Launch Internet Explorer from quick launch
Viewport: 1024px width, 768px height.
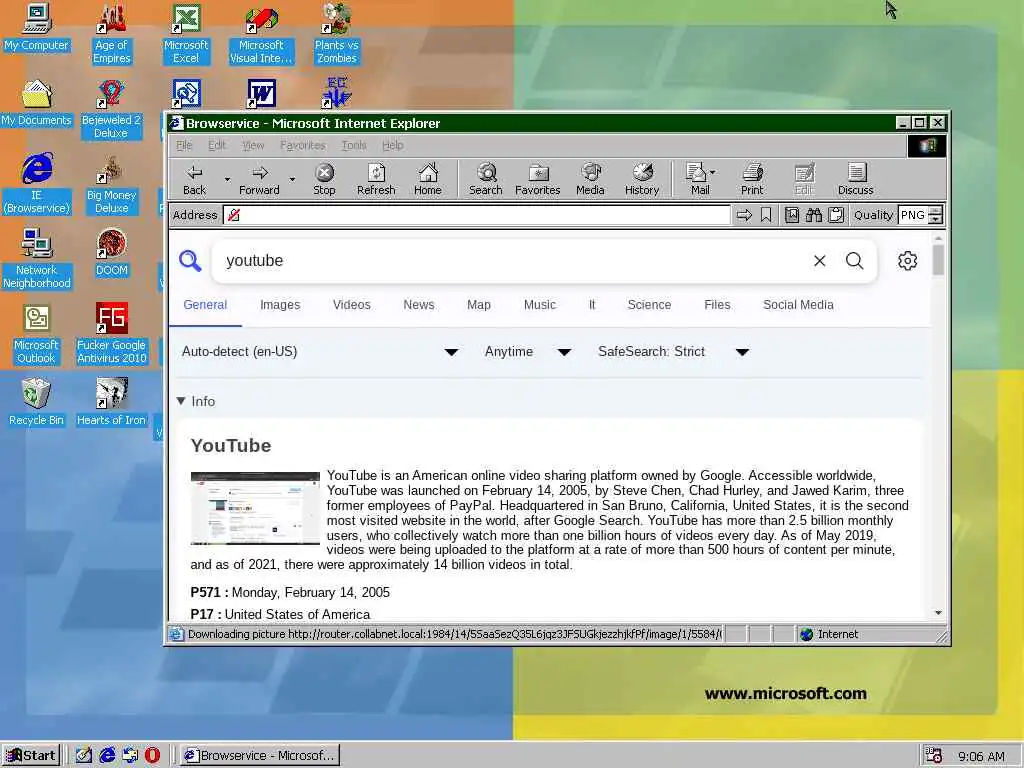[x=107, y=755]
